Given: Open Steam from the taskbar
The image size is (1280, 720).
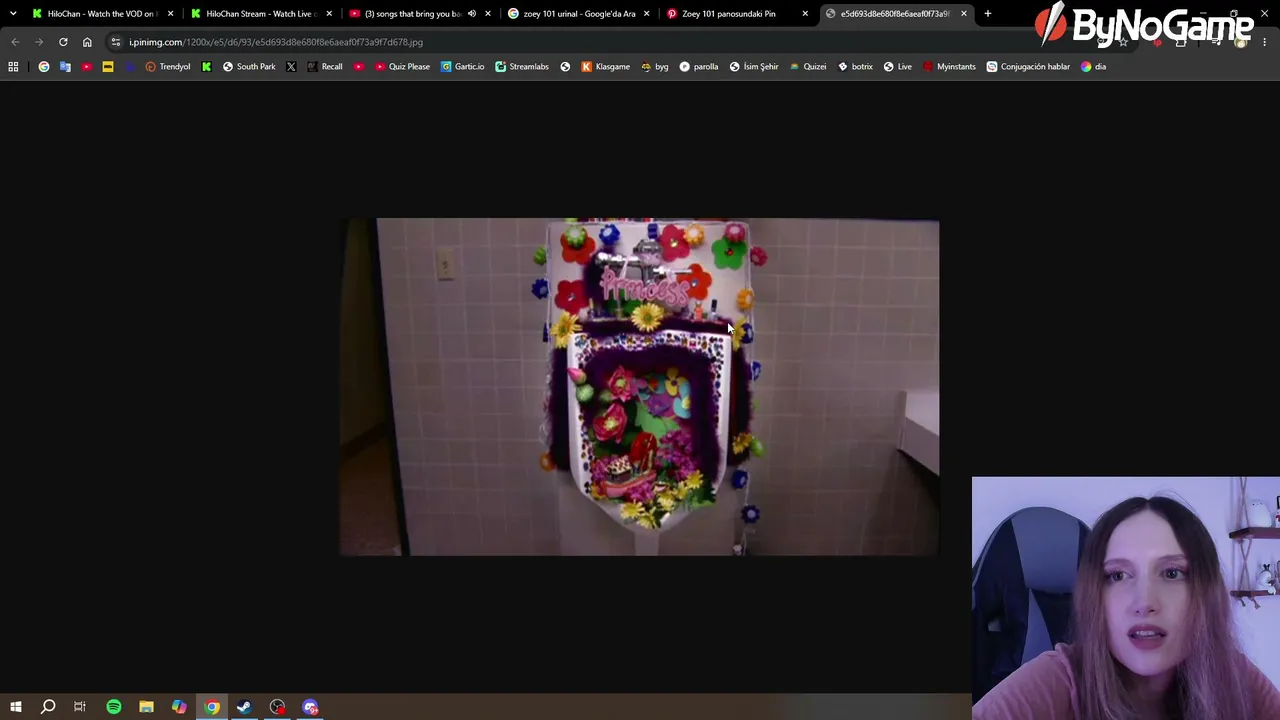Looking at the screenshot, I should point(244,707).
